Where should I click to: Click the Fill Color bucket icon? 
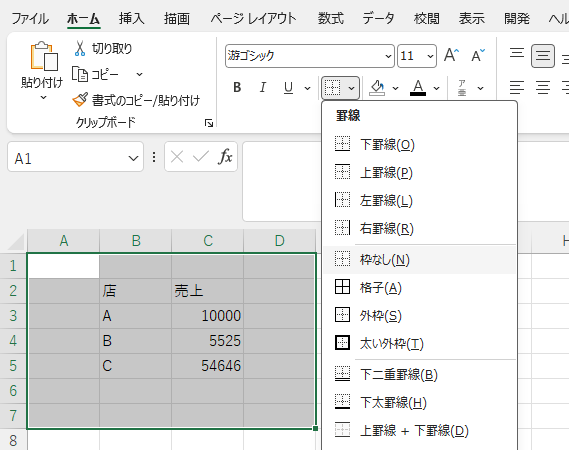tap(377, 88)
